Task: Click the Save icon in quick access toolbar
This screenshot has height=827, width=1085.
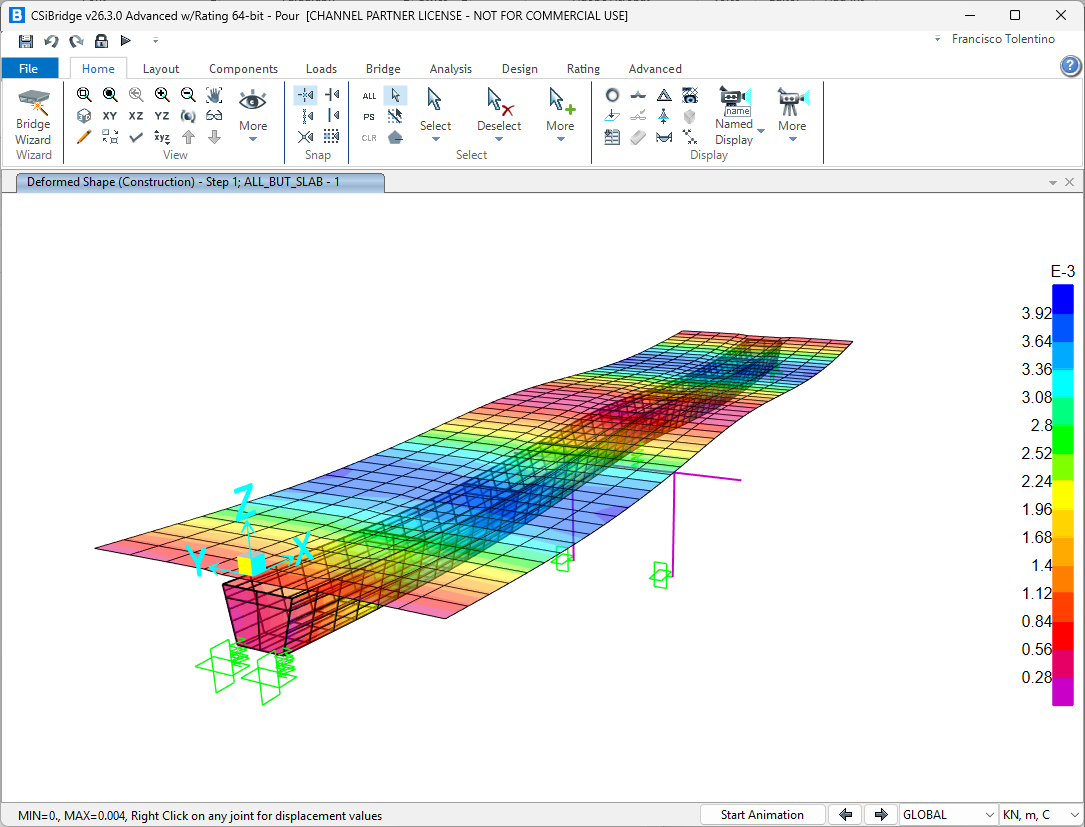Action: click(x=26, y=41)
